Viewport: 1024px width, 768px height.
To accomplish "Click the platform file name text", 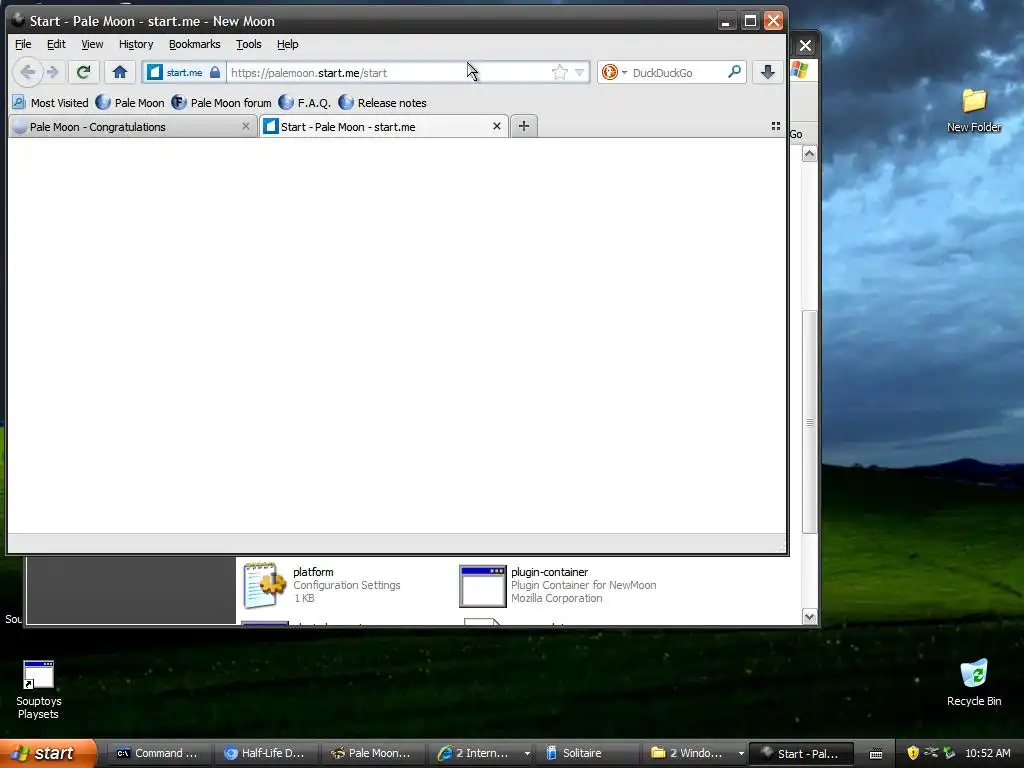I will [x=313, y=572].
